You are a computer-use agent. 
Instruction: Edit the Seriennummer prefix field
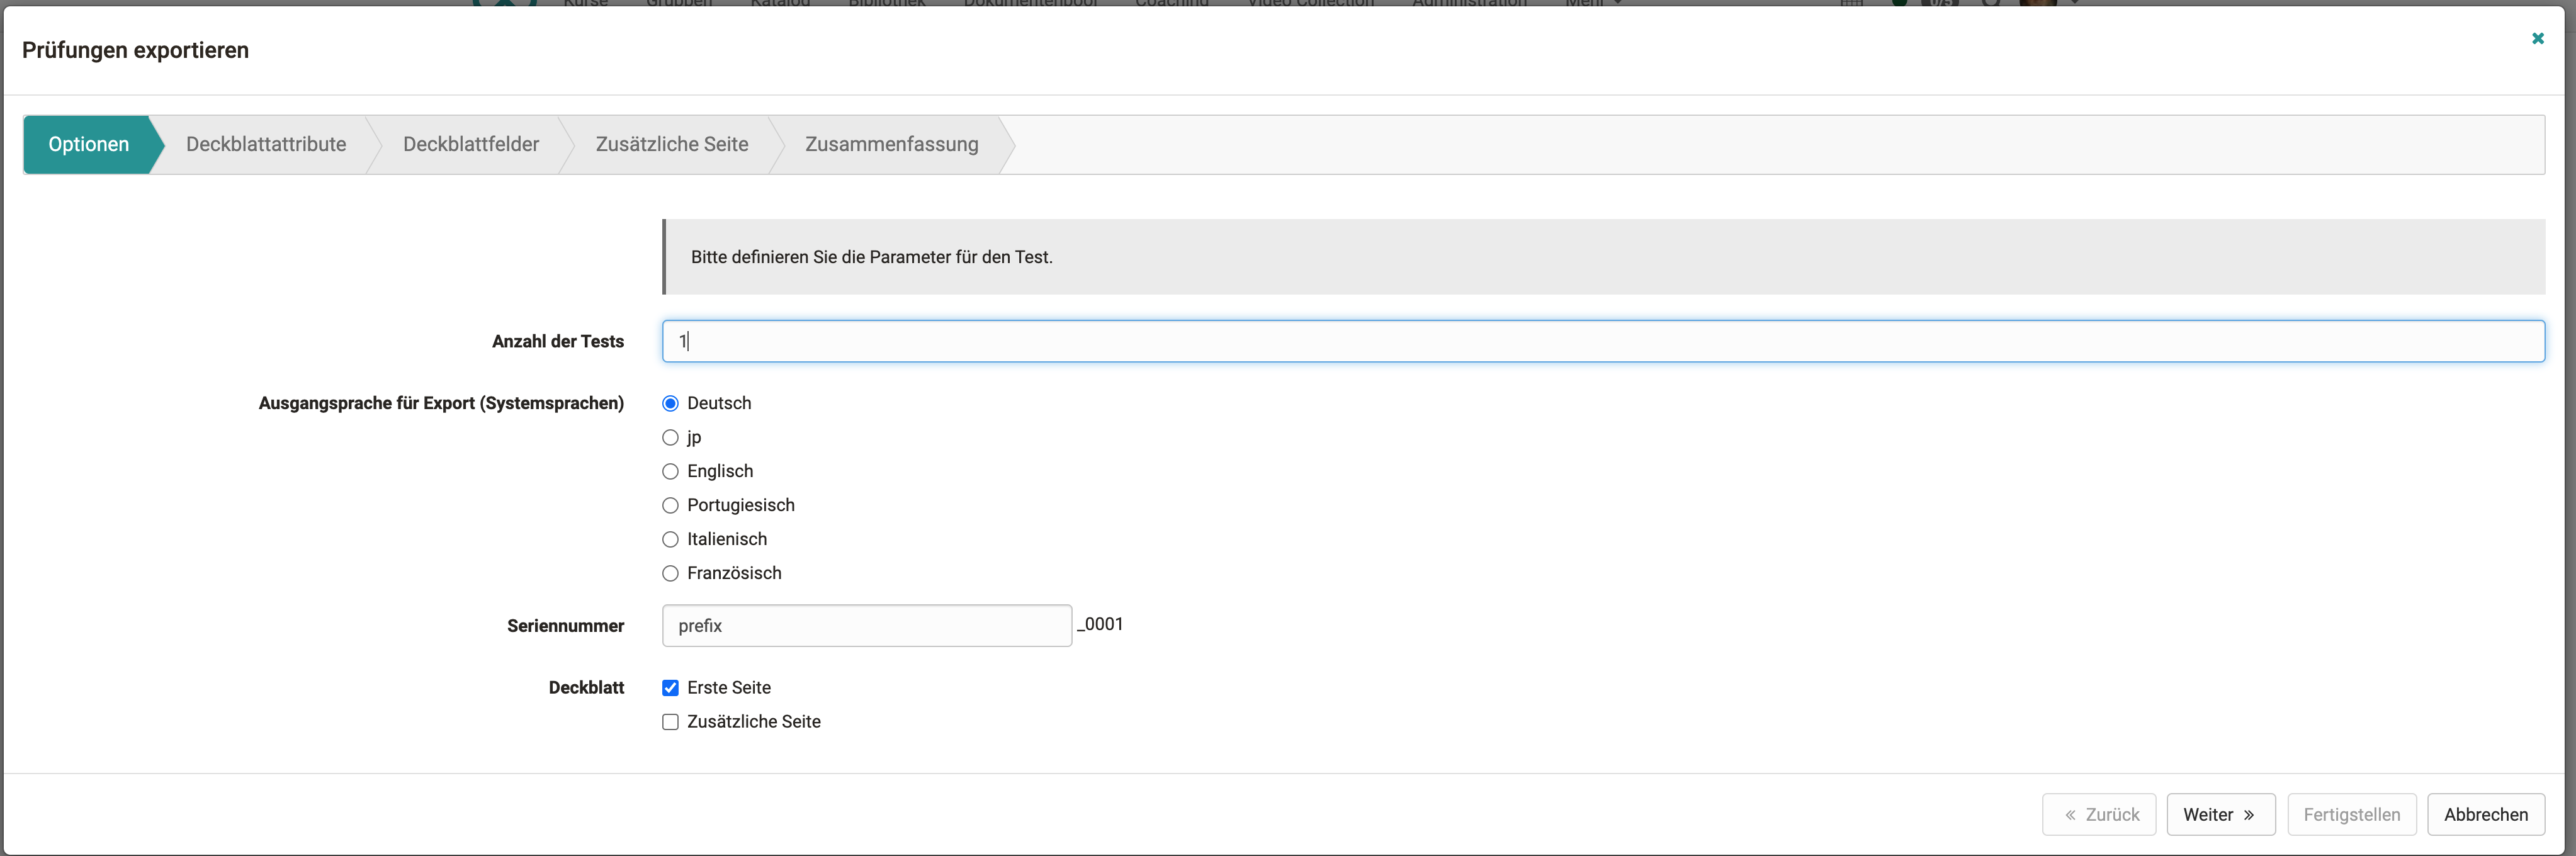click(866, 625)
